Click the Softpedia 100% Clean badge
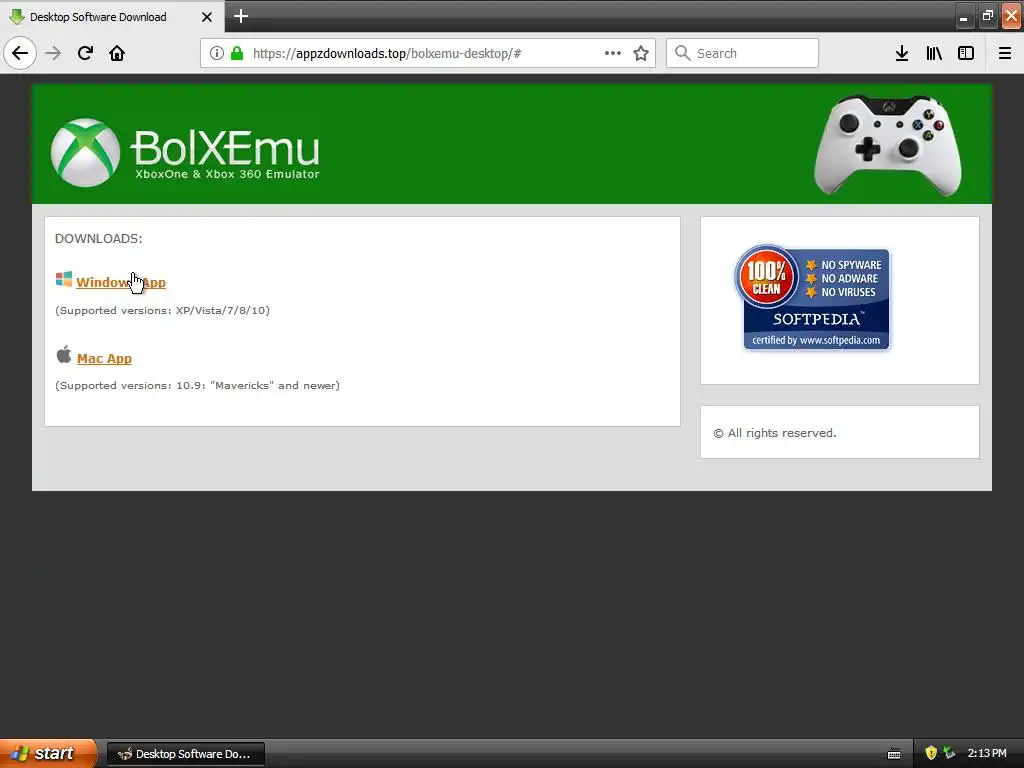1024x768 pixels. (812, 297)
